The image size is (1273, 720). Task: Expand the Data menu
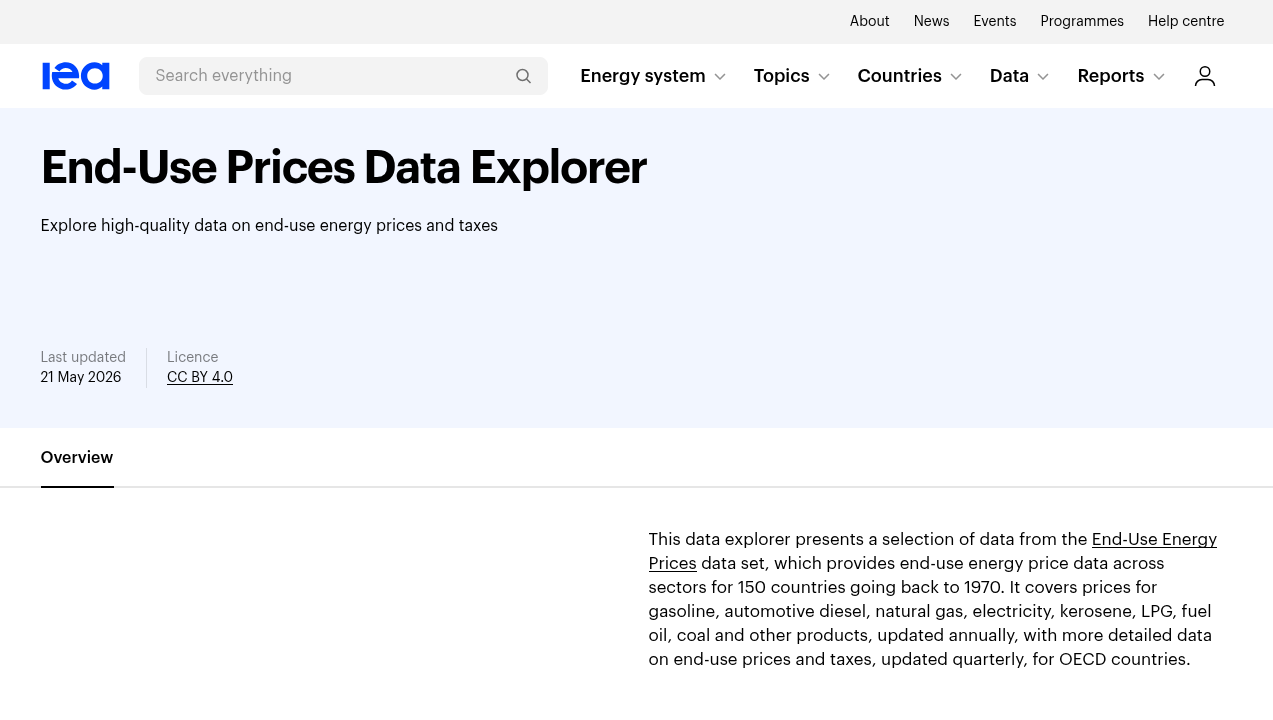[x=1020, y=76]
